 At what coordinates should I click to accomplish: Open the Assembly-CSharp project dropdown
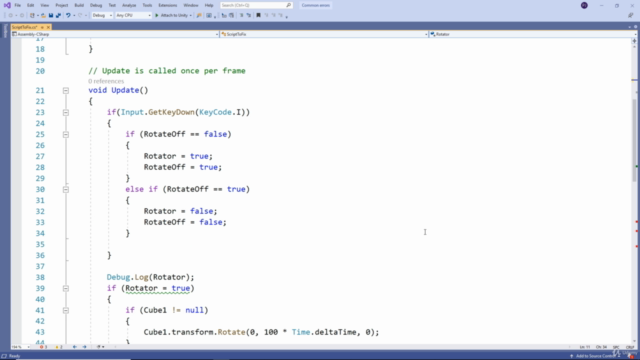point(116,34)
